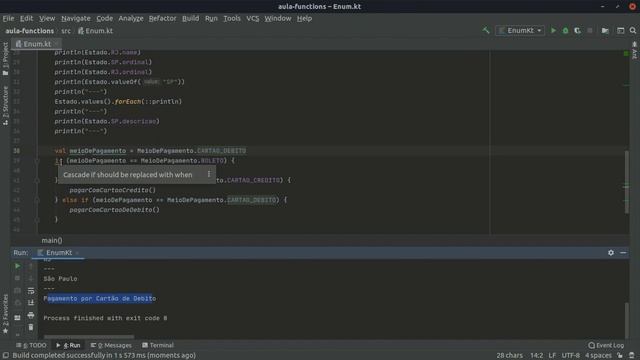Click the stop icon in the Run panel

coord(18,278)
